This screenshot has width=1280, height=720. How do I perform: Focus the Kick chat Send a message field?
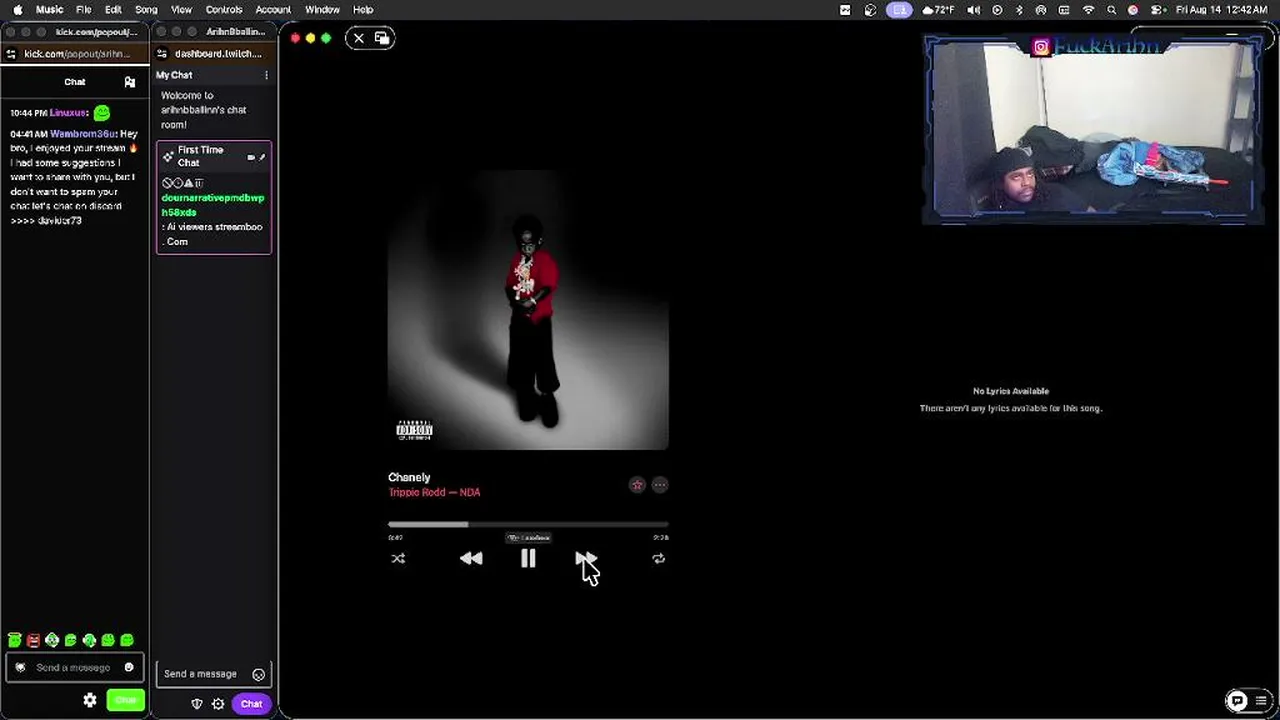point(75,668)
